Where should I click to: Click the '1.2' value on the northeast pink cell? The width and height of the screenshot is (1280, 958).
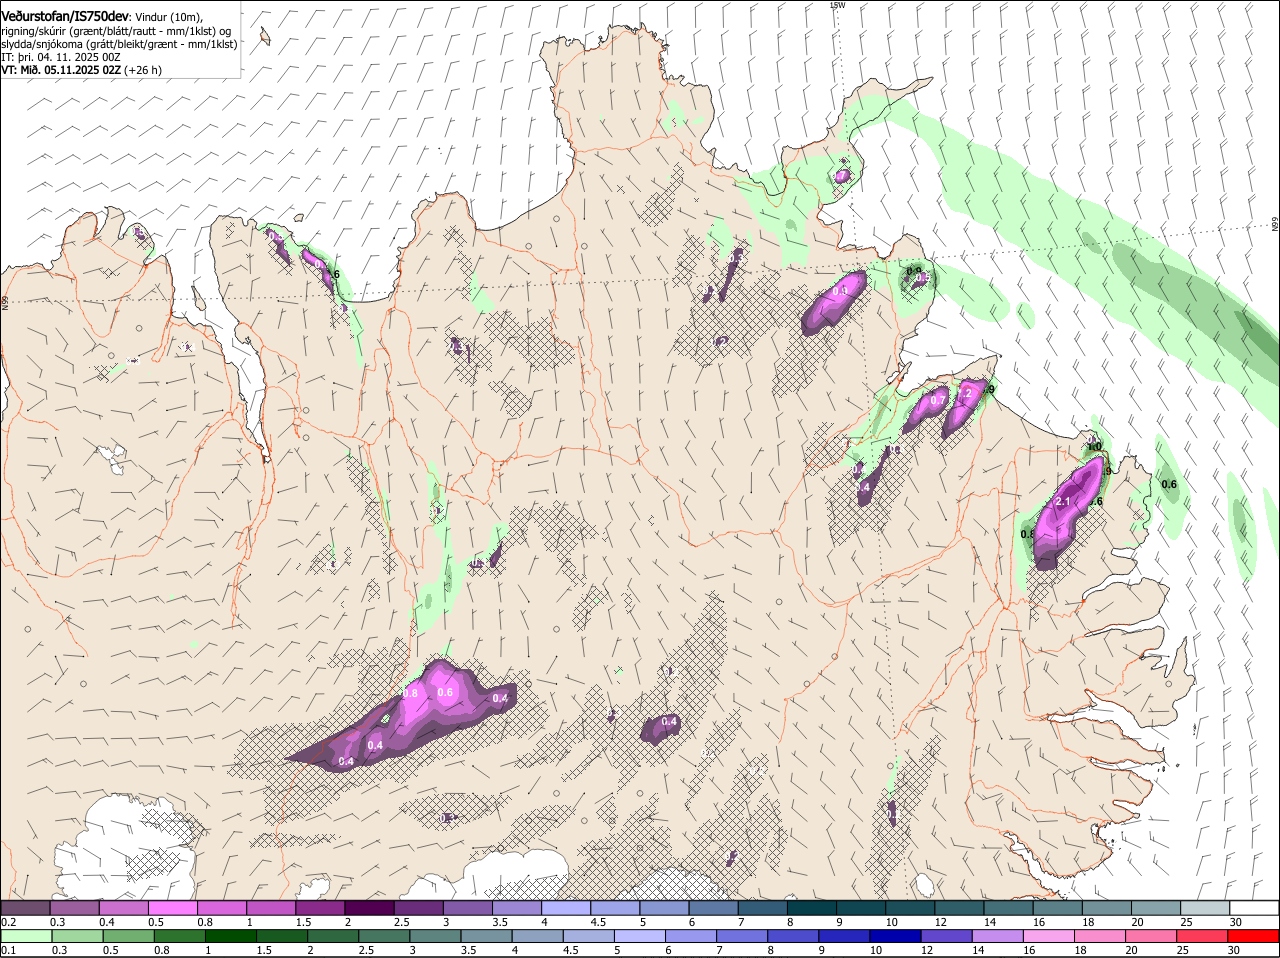pyautogui.click(x=964, y=394)
